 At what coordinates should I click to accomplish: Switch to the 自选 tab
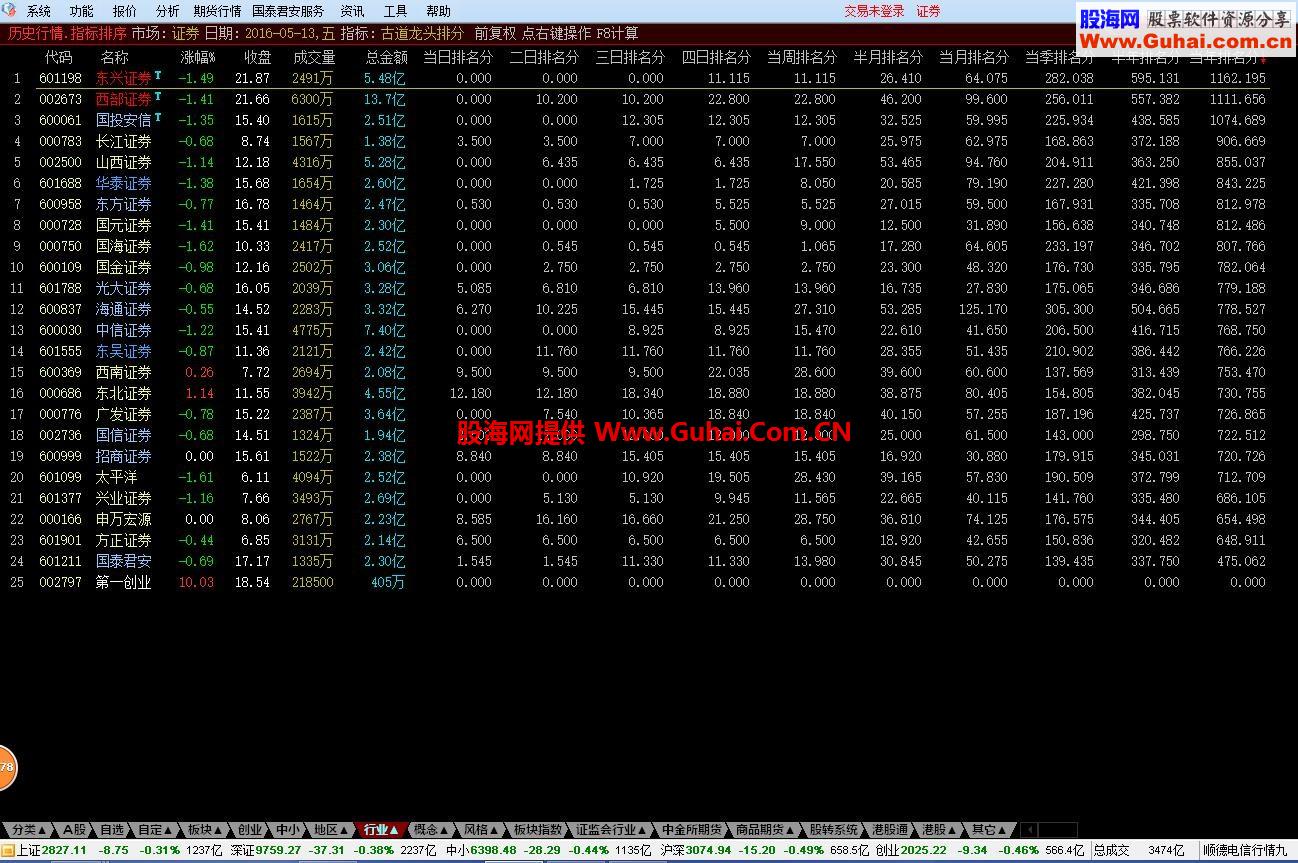112,829
